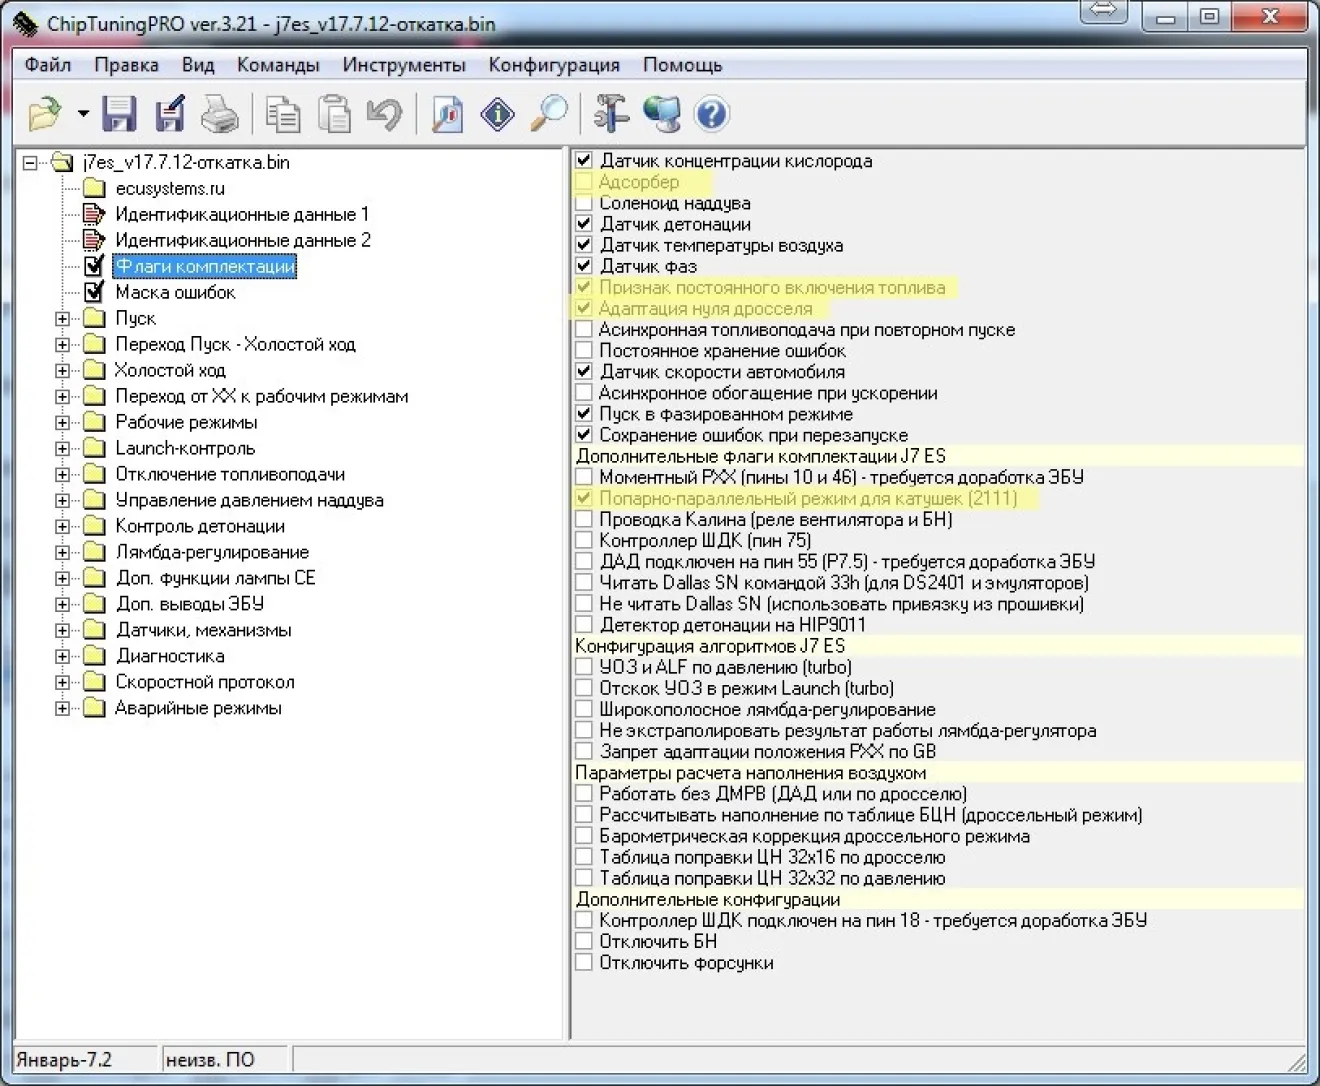Open the Файл menu
Screen dimensions: 1320x1086
coord(48,65)
